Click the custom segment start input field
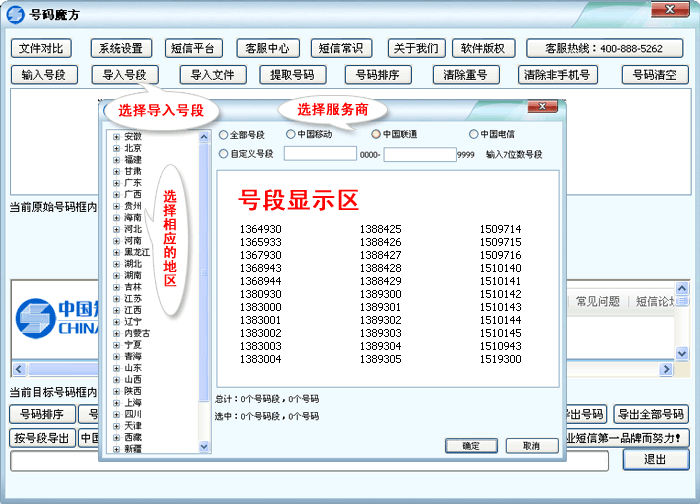700x504 pixels. (320, 154)
